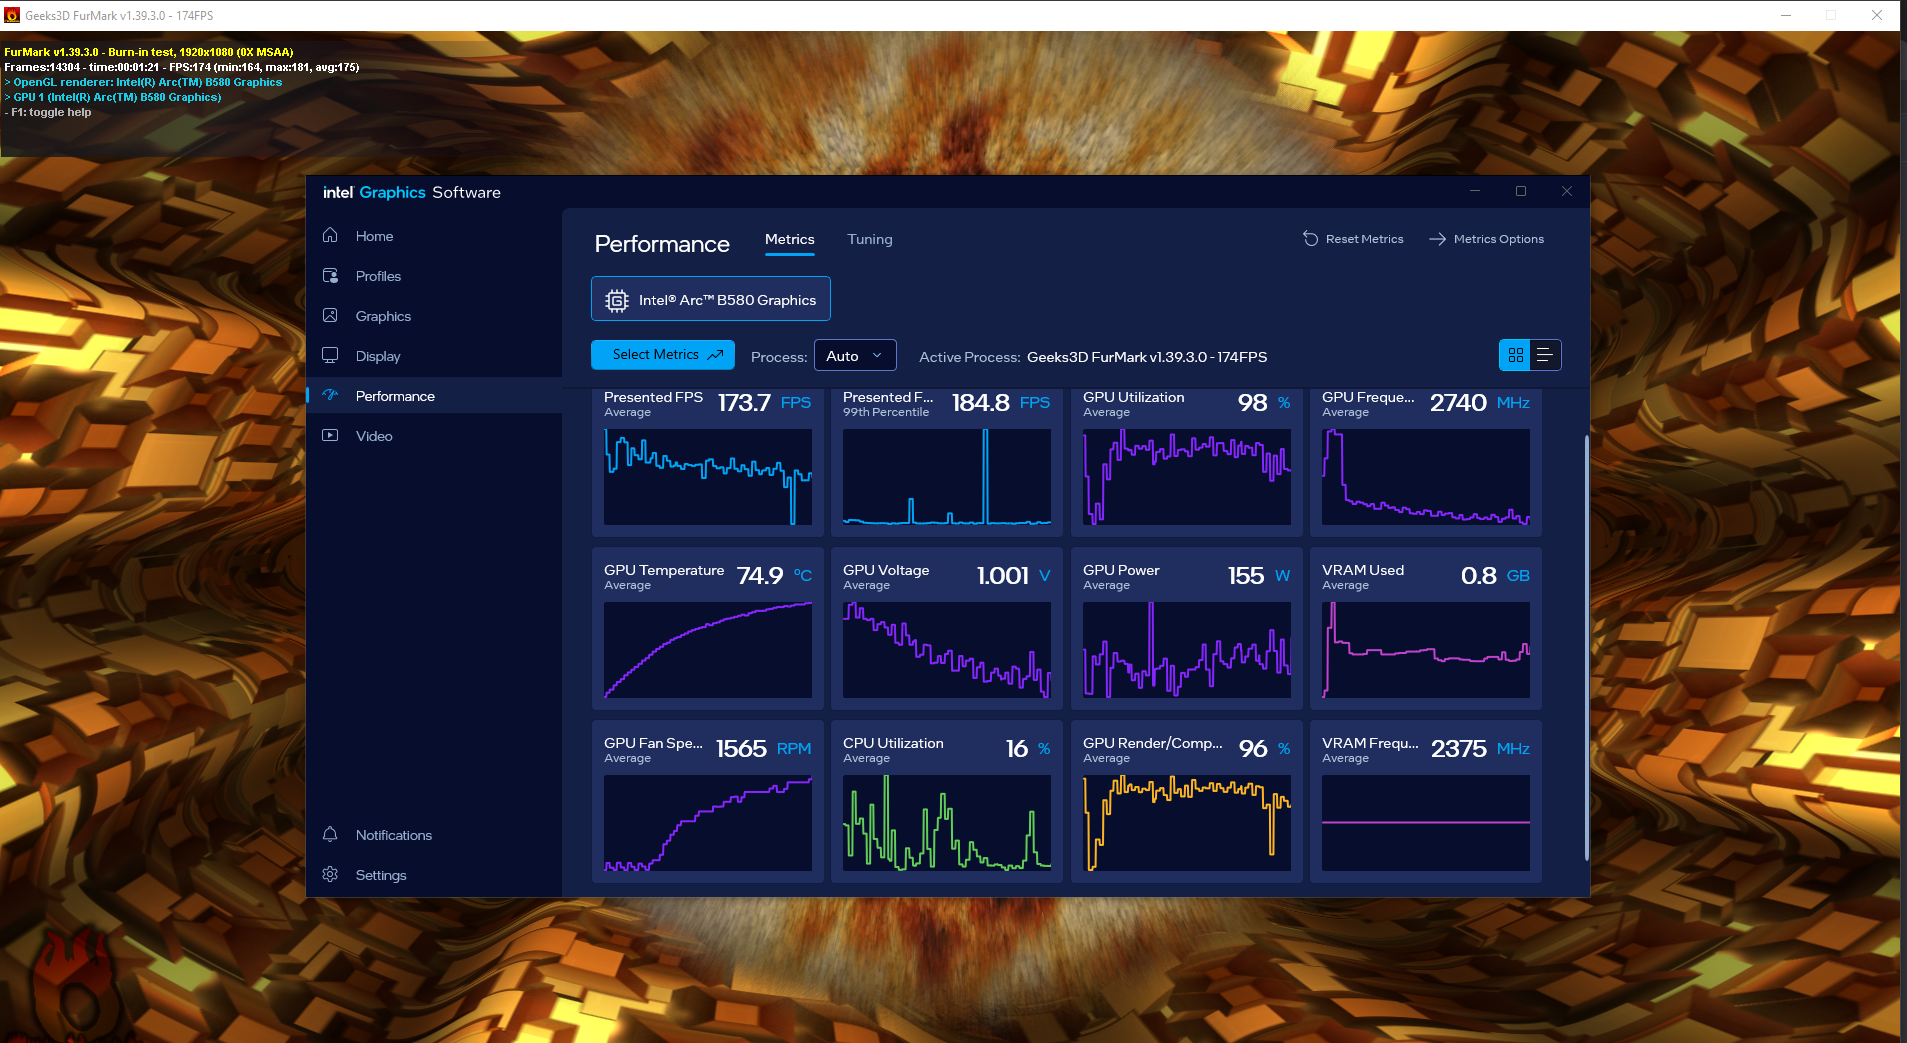
Task: Select Intel Arc B580 Graphics device button
Action: coord(711,299)
